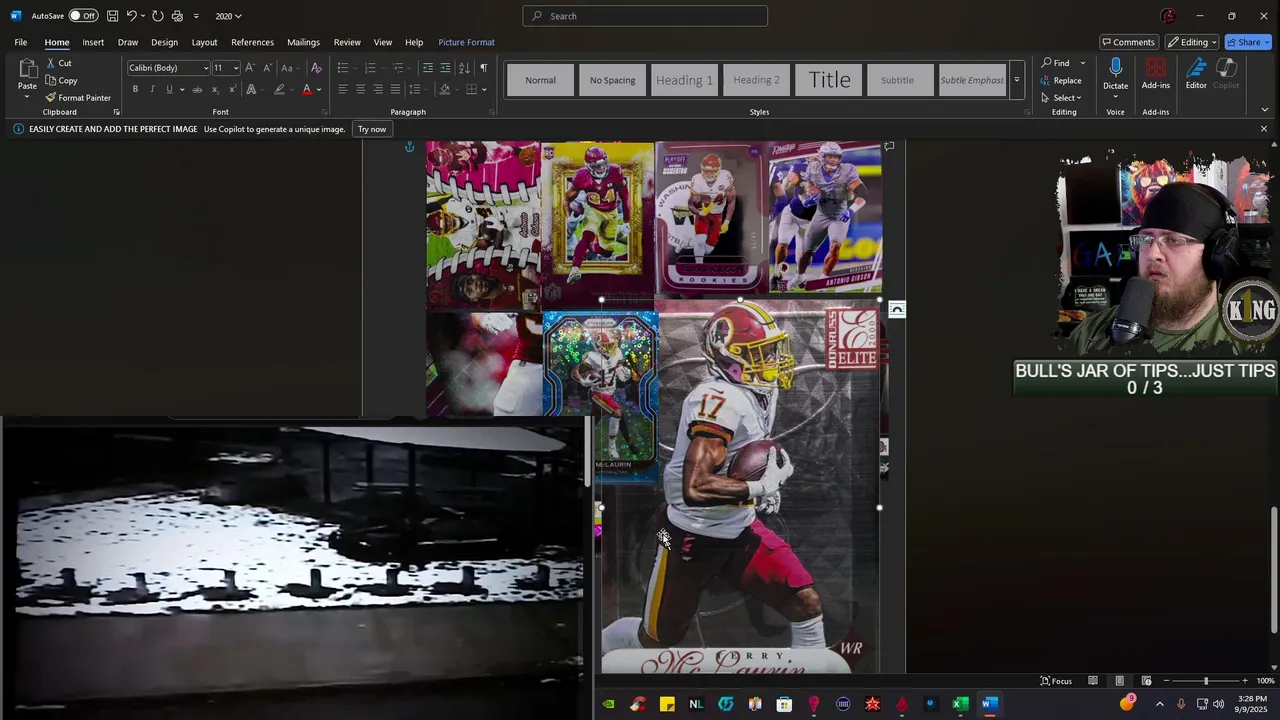Click the title bar Search box
The width and height of the screenshot is (1280, 720).
pyautogui.click(x=645, y=16)
